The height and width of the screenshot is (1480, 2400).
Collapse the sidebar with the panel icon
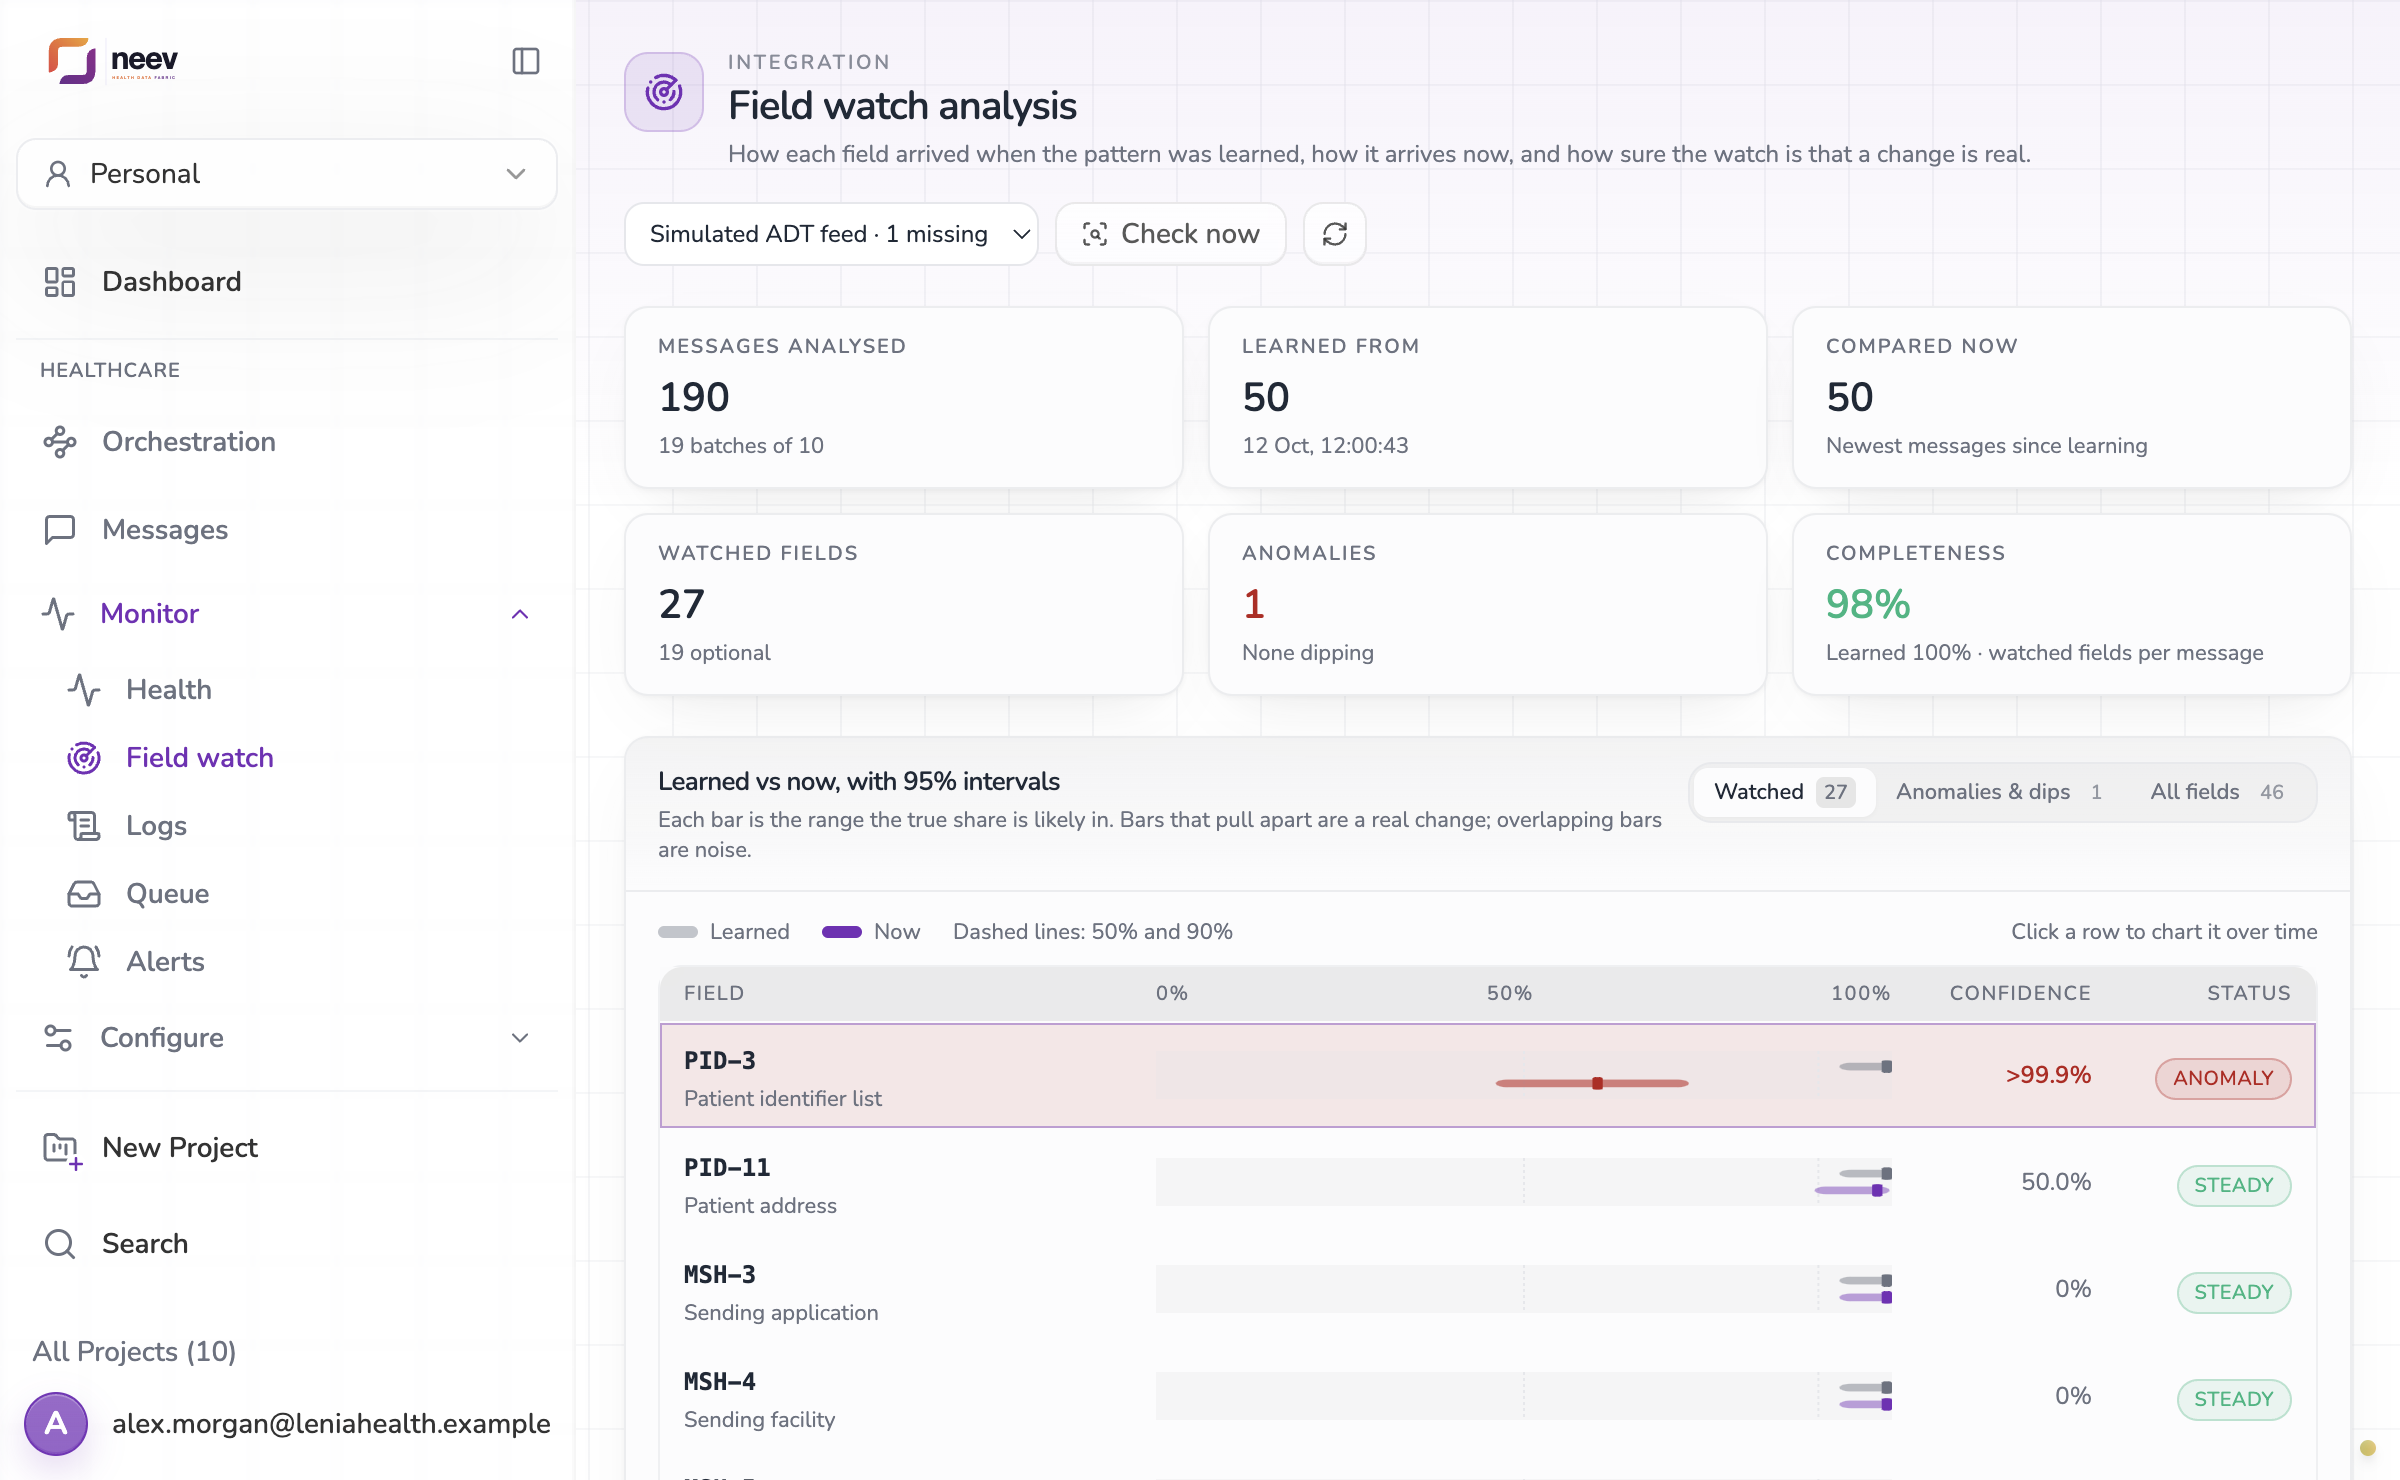click(526, 61)
